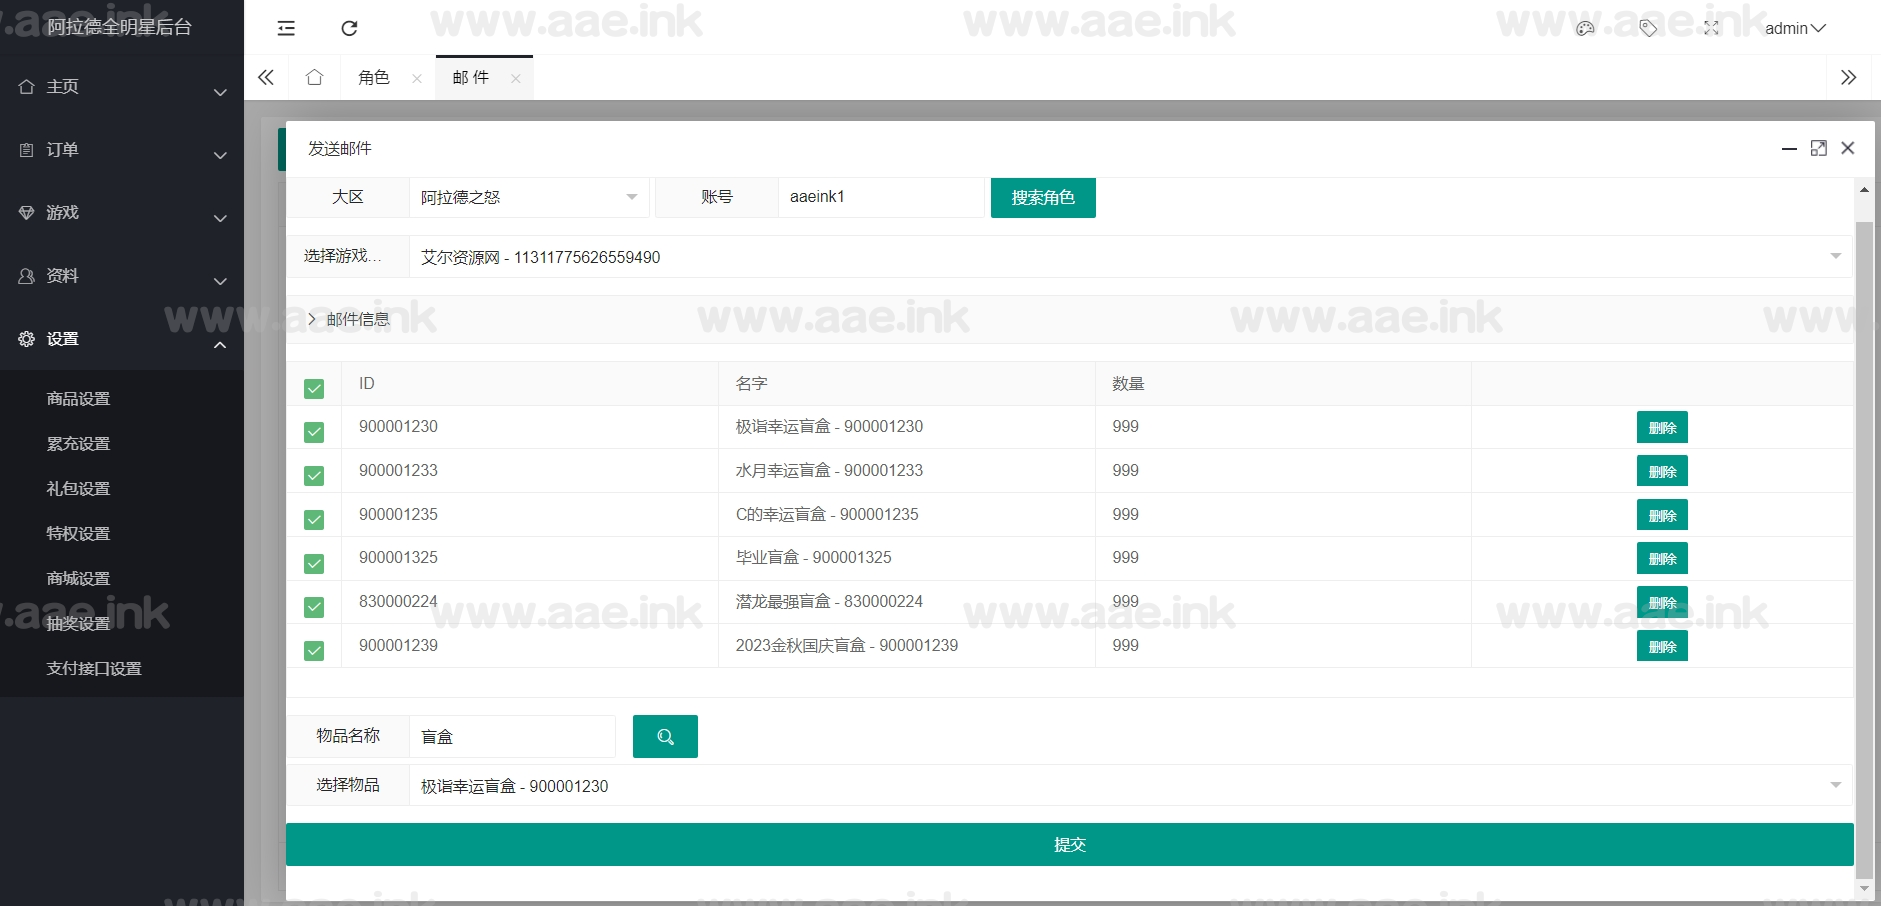Click the ID column header

tap(367, 383)
